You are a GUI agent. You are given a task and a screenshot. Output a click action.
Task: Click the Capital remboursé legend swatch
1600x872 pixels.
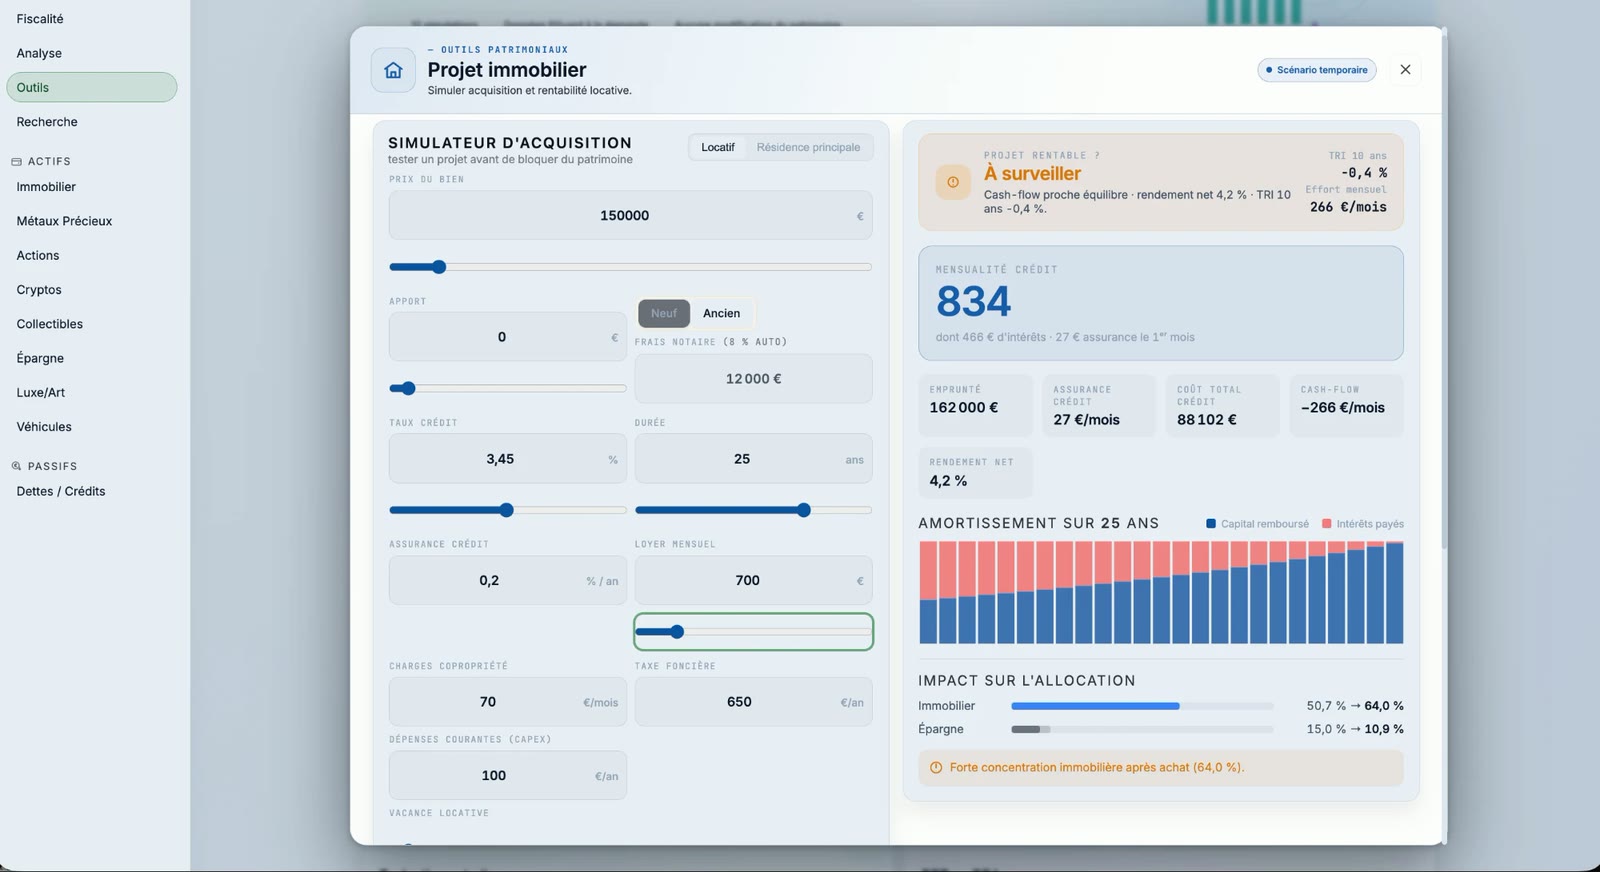coord(1211,524)
